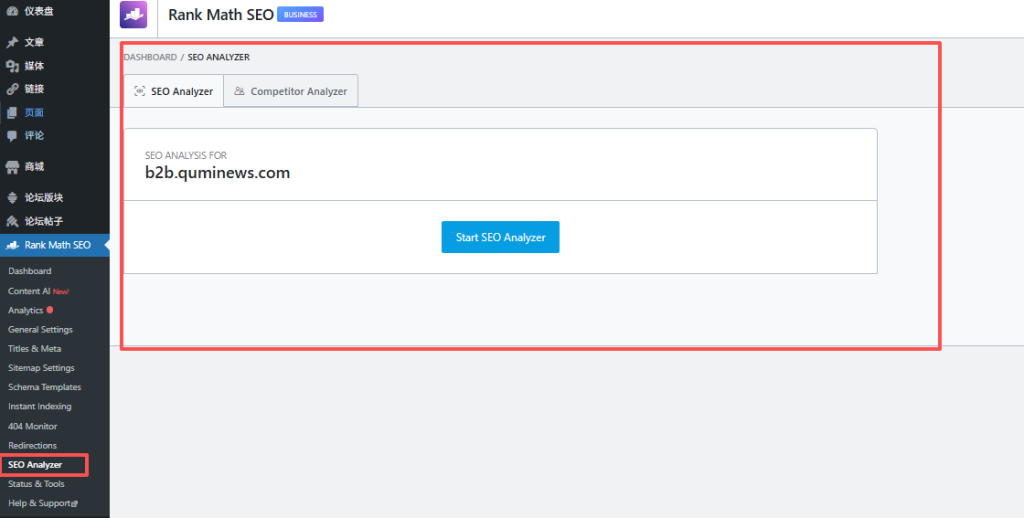
Task: Open Instant Indexing submenu item
Action: [40, 406]
